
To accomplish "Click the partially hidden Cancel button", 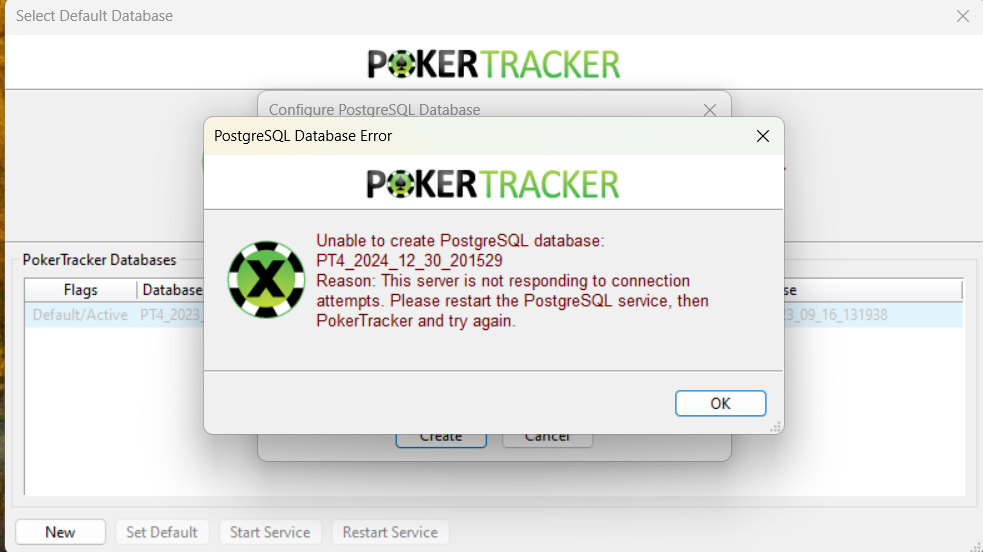I will [x=547, y=440].
